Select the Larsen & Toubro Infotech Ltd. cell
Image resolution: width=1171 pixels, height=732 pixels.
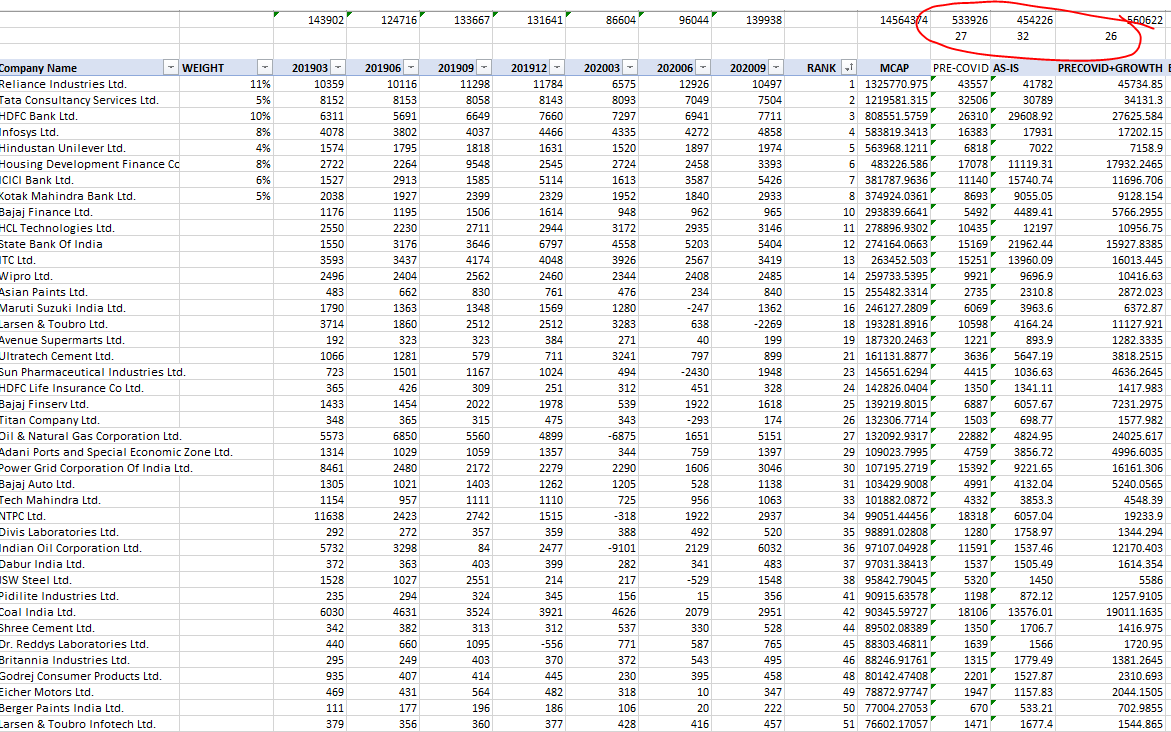pos(90,724)
